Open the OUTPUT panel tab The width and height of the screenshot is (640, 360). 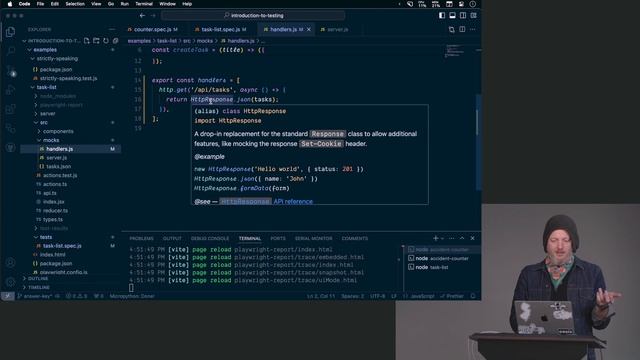click(x=172, y=238)
